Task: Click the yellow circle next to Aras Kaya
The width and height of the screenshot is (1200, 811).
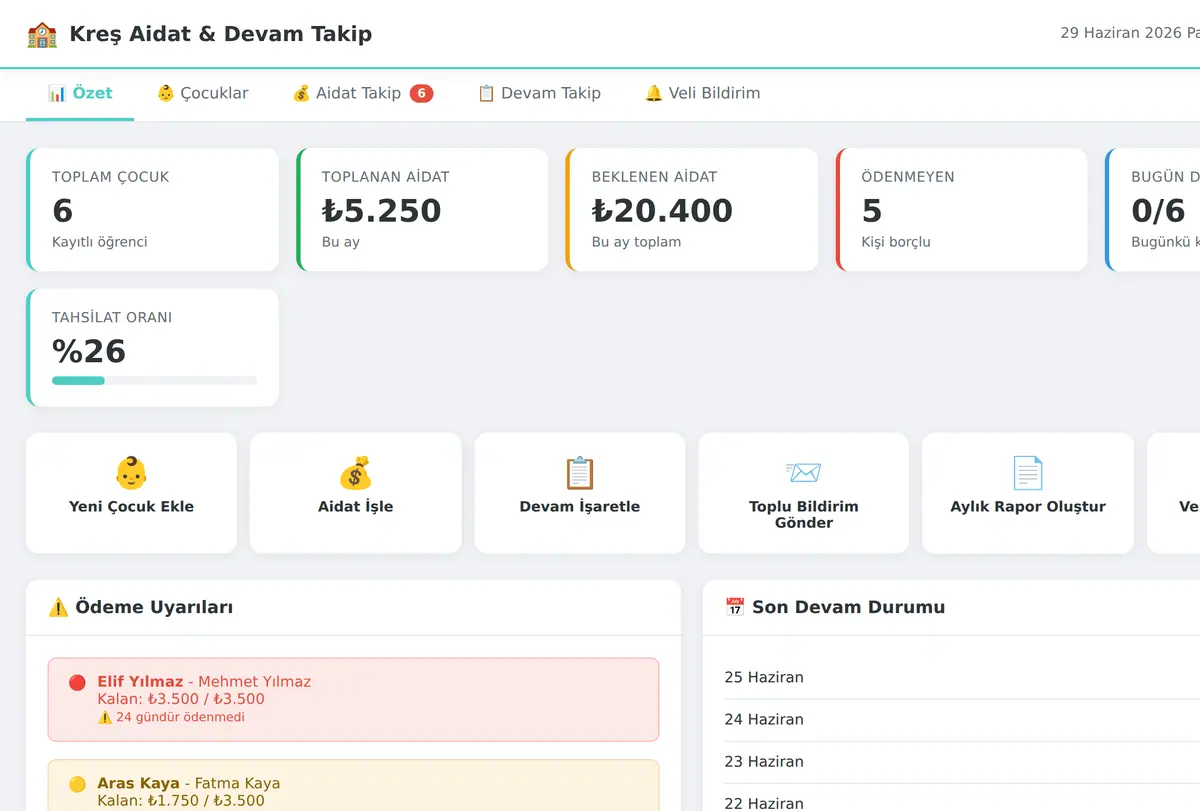Action: pos(77,784)
